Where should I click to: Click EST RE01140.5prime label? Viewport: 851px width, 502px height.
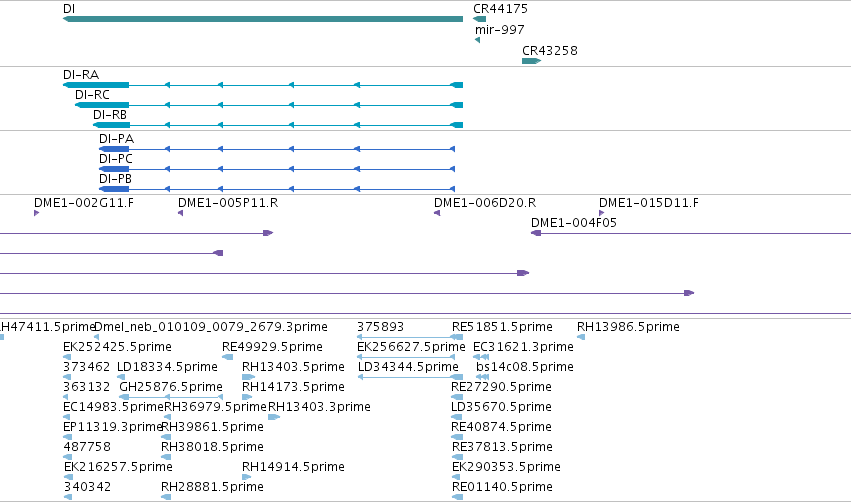[503, 487]
